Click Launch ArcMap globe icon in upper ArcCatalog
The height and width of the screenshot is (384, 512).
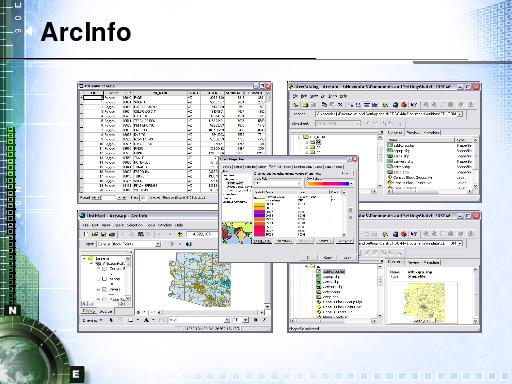pyautogui.click(x=395, y=105)
